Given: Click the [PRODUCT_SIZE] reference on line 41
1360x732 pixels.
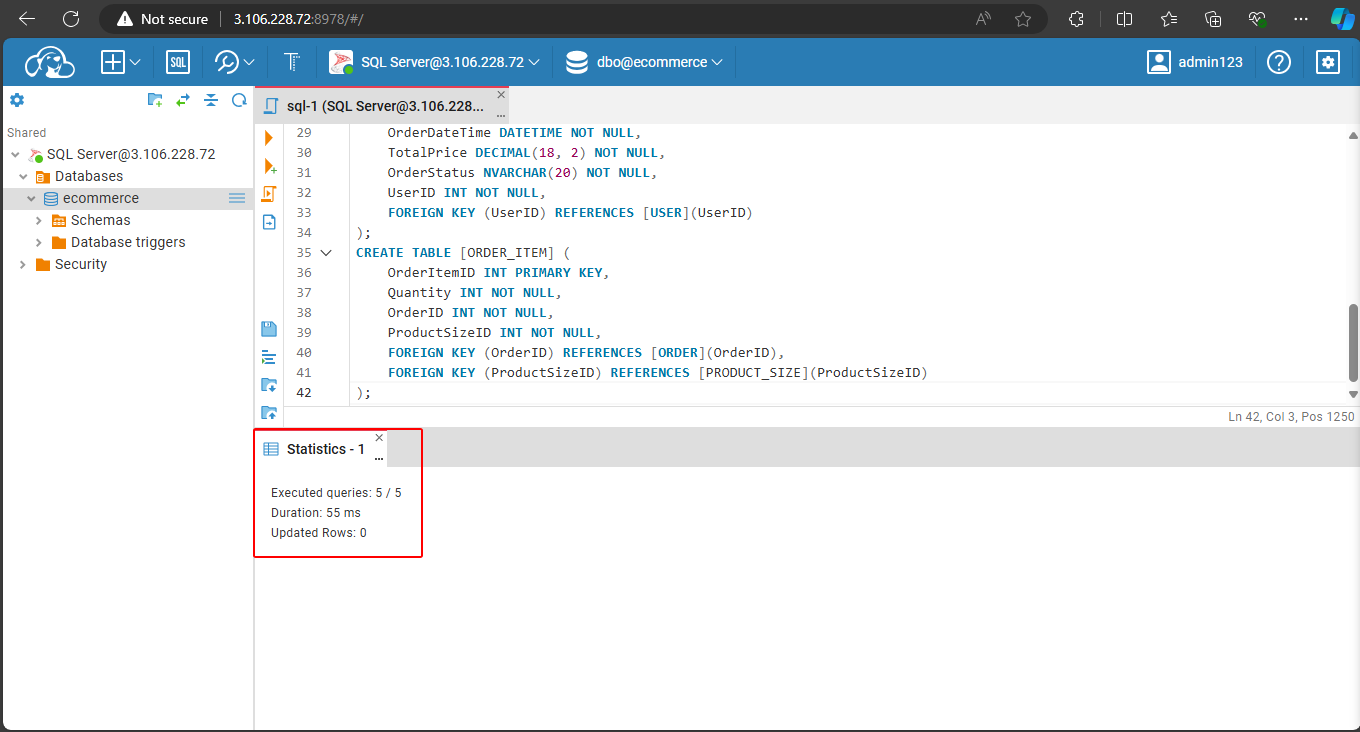Looking at the screenshot, I should point(753,373).
